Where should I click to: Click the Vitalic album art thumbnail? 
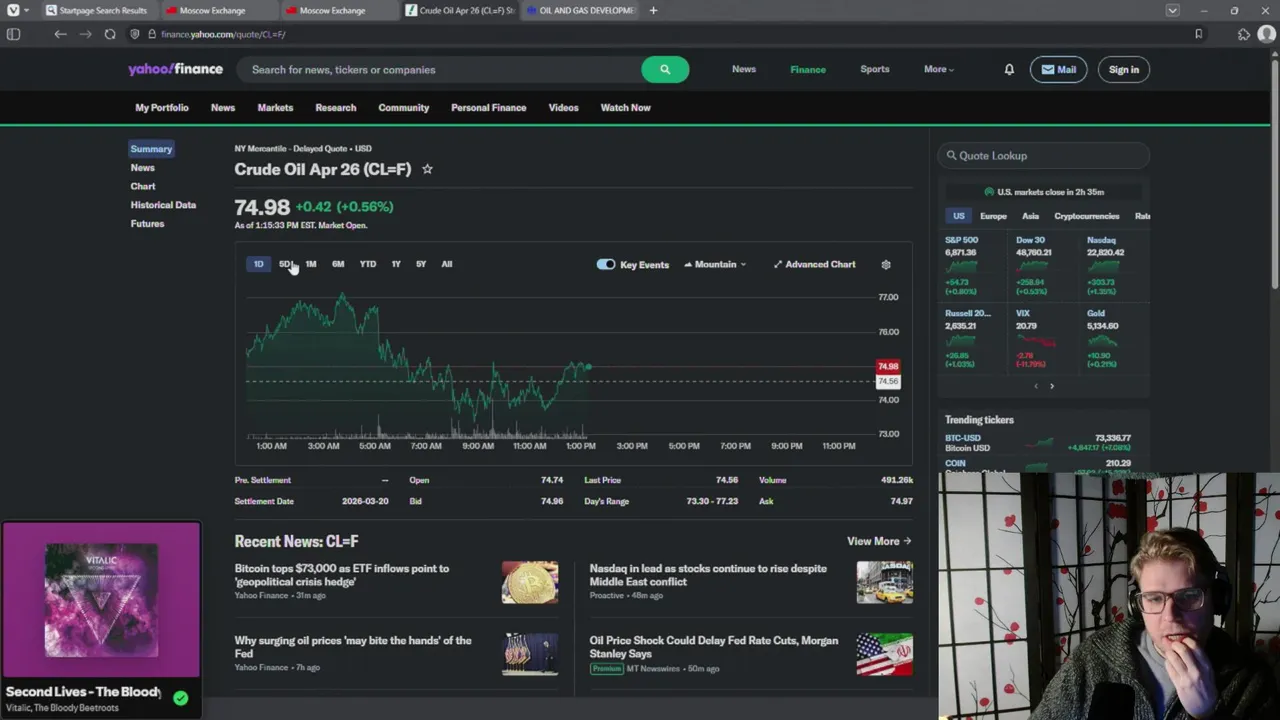click(101, 601)
